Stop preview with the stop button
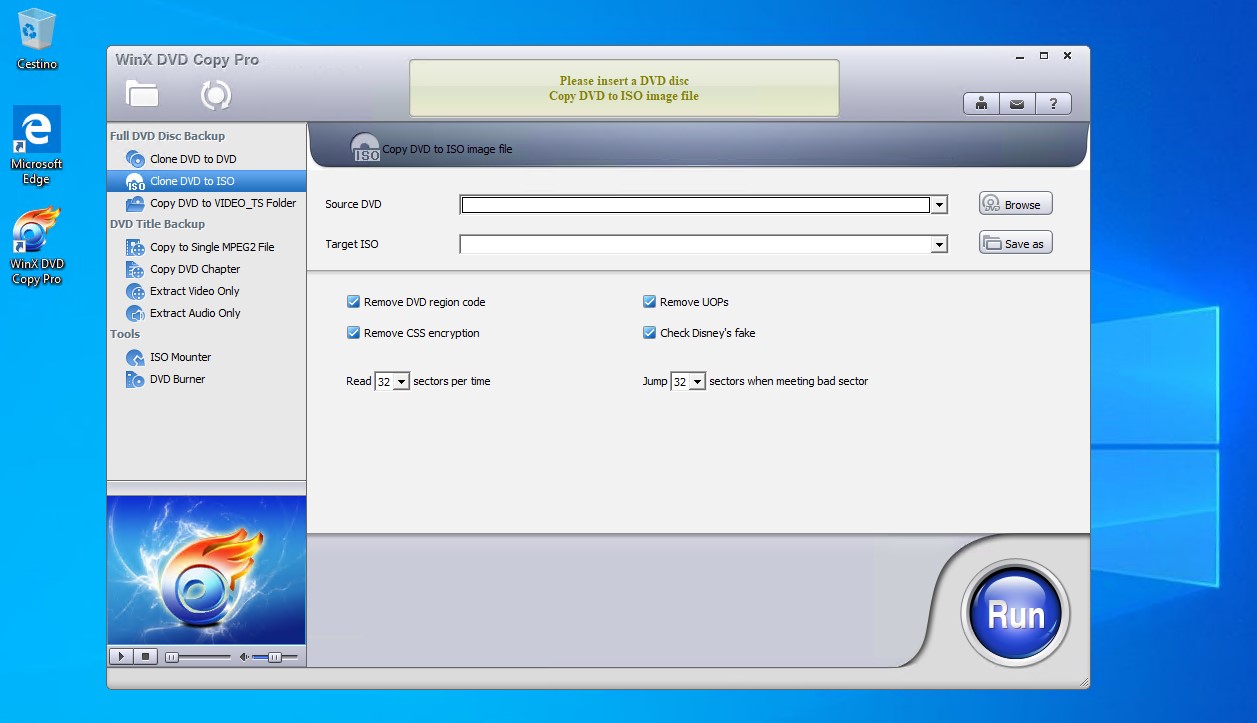 145,656
